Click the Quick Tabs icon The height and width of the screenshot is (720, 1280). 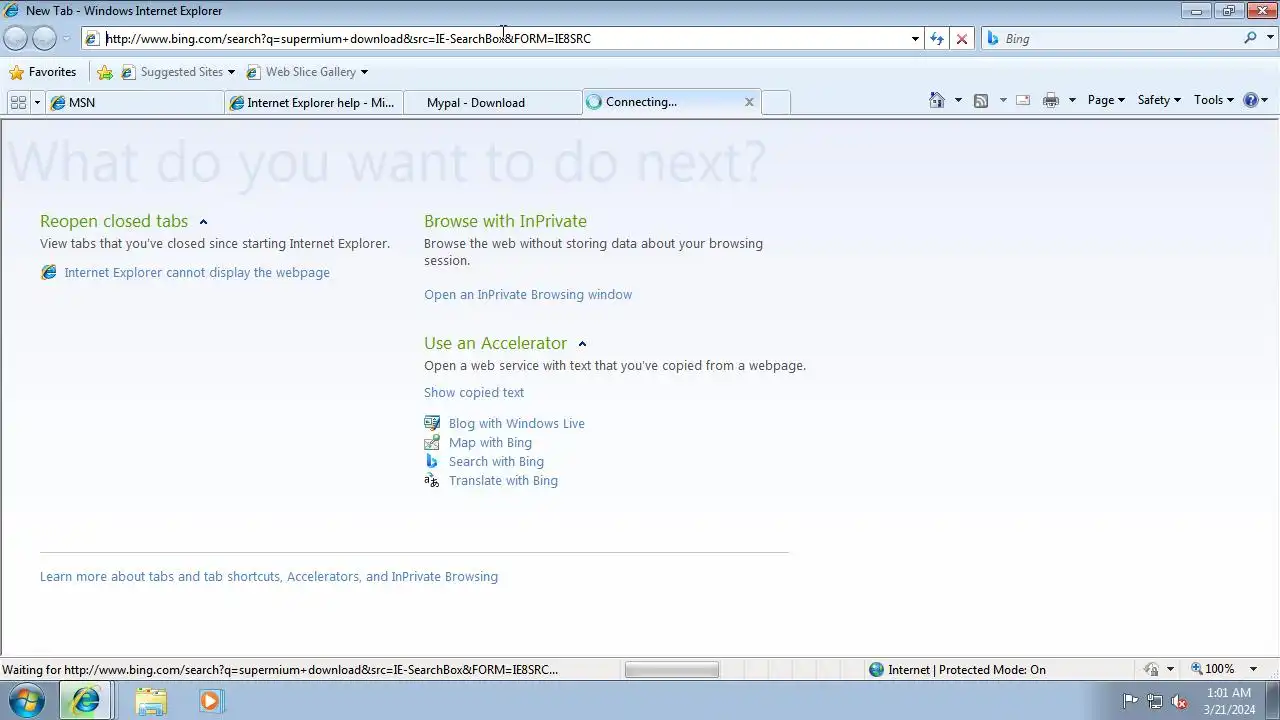(18, 102)
